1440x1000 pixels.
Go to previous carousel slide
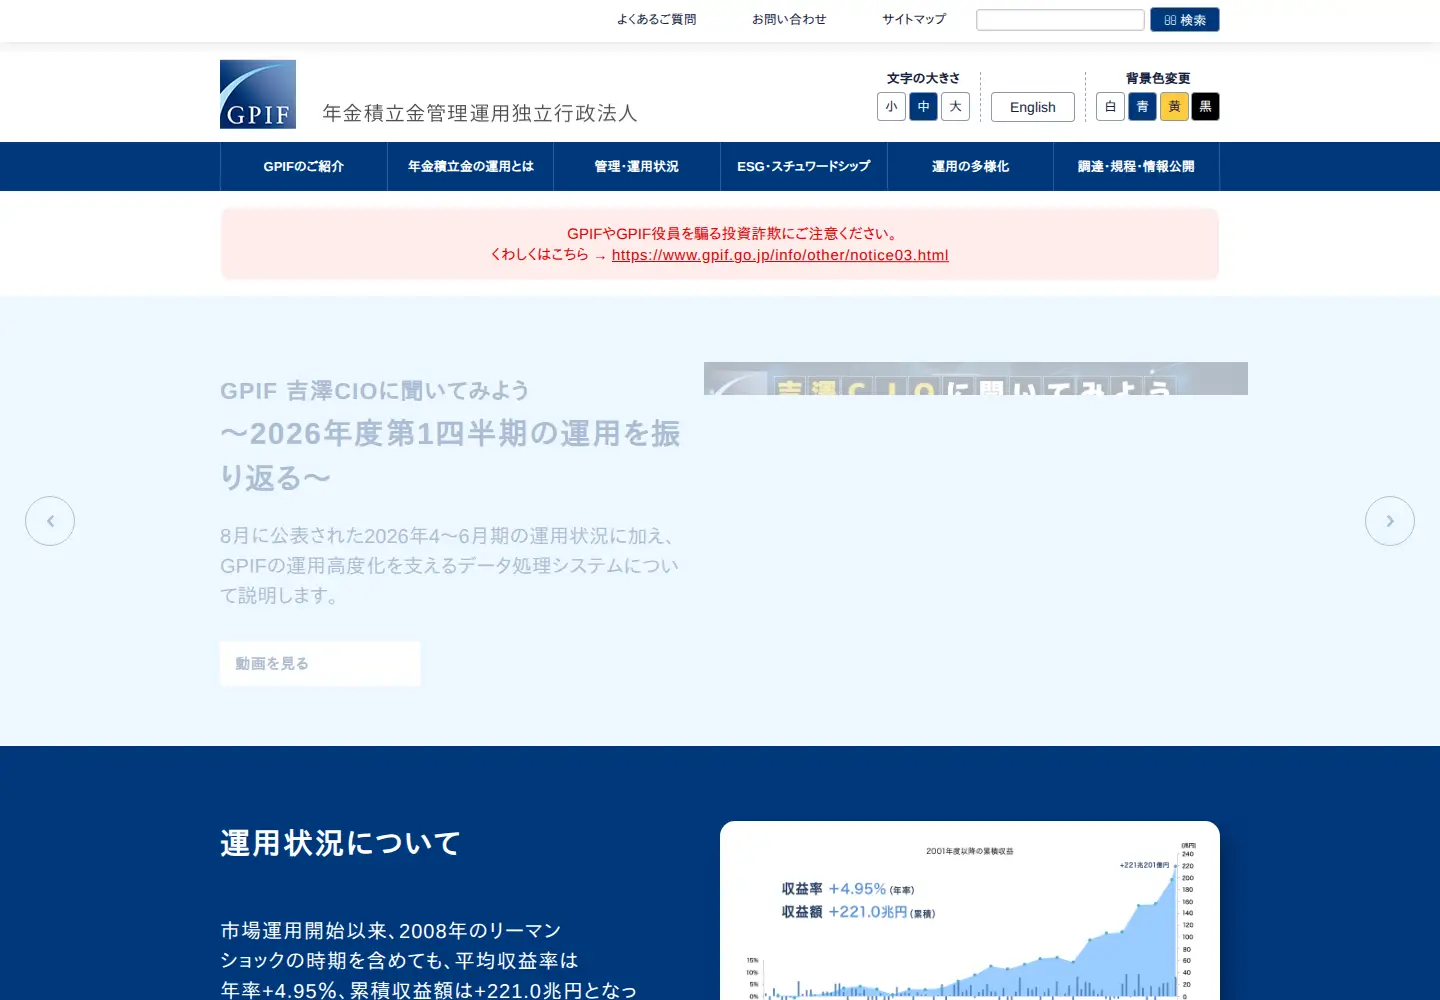(x=50, y=521)
